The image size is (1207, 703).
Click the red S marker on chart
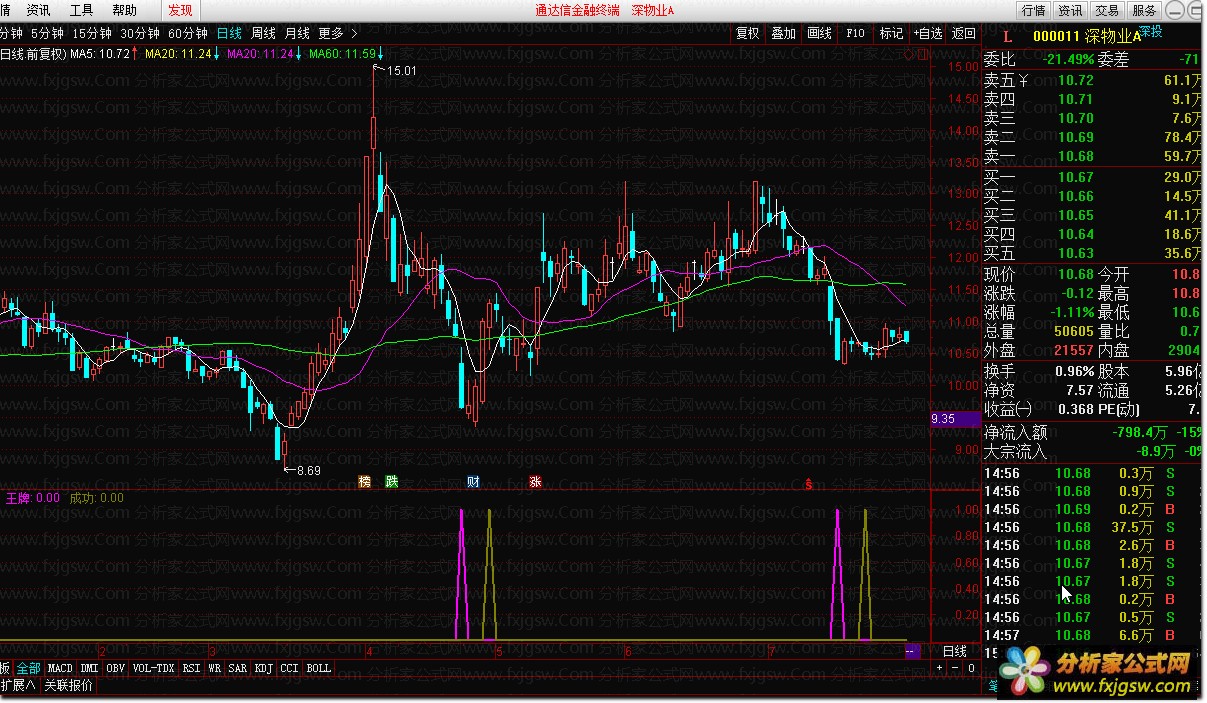pyautogui.click(x=808, y=484)
